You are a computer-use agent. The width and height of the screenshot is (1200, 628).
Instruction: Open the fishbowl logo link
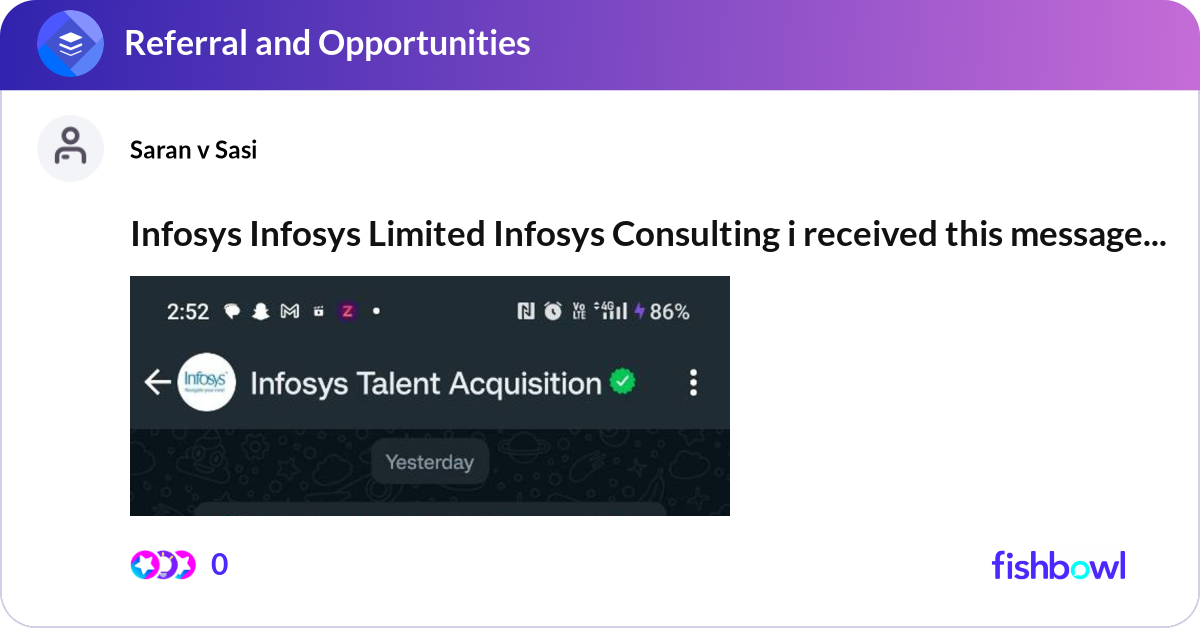click(x=1058, y=566)
